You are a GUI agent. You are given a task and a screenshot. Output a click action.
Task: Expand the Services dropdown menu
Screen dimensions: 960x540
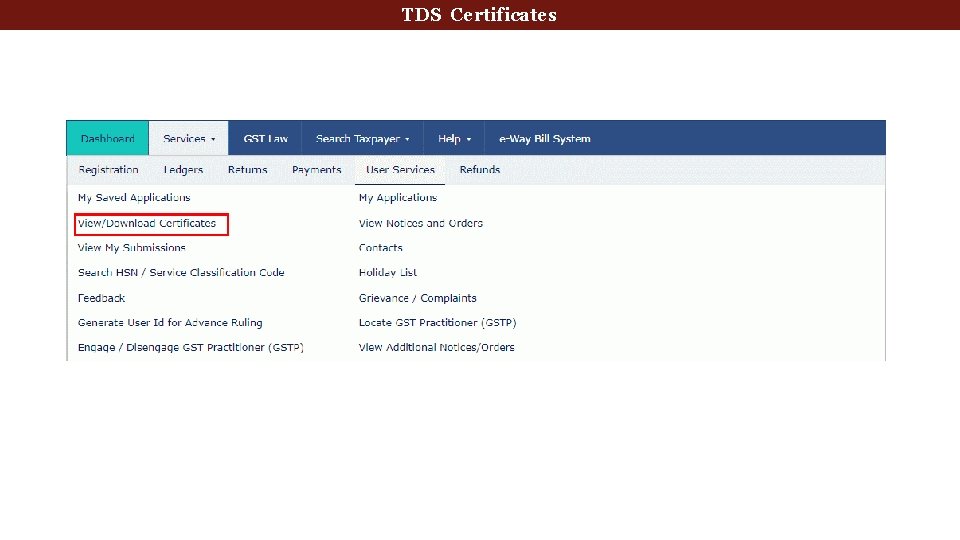click(x=189, y=138)
